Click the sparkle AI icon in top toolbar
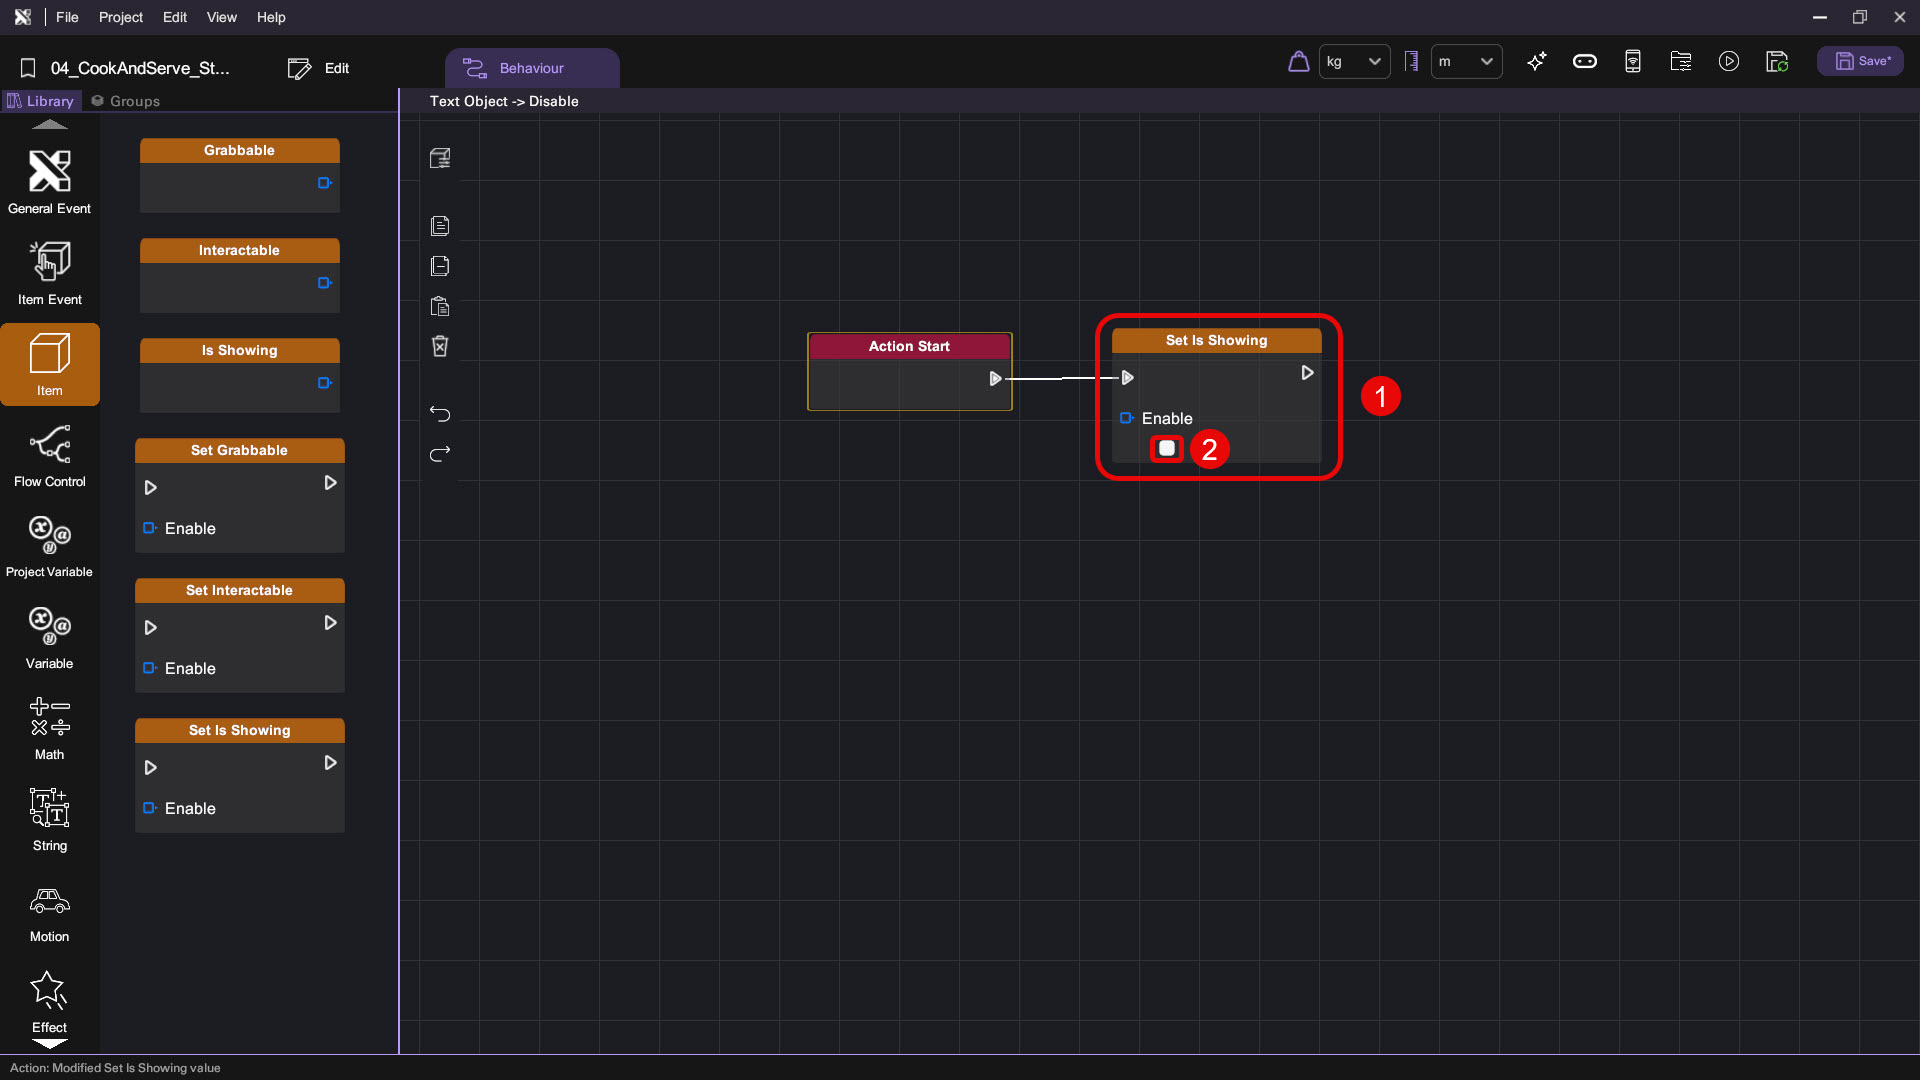1920x1080 pixels. 1537,62
